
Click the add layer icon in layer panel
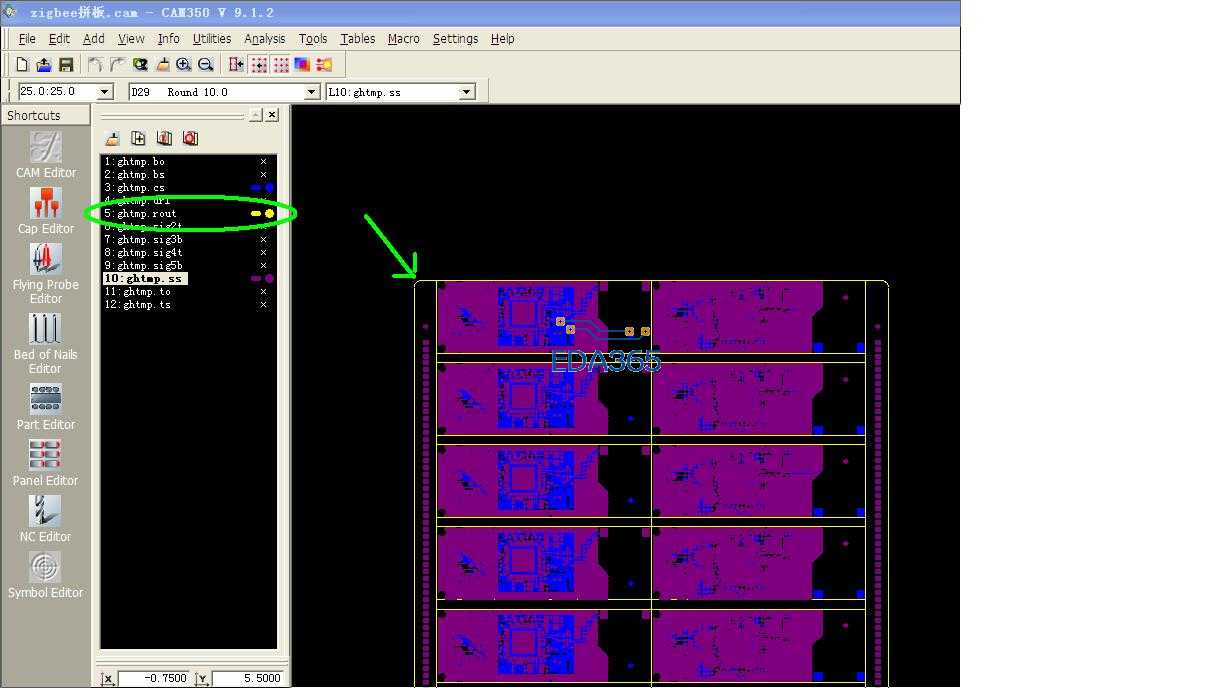138,138
